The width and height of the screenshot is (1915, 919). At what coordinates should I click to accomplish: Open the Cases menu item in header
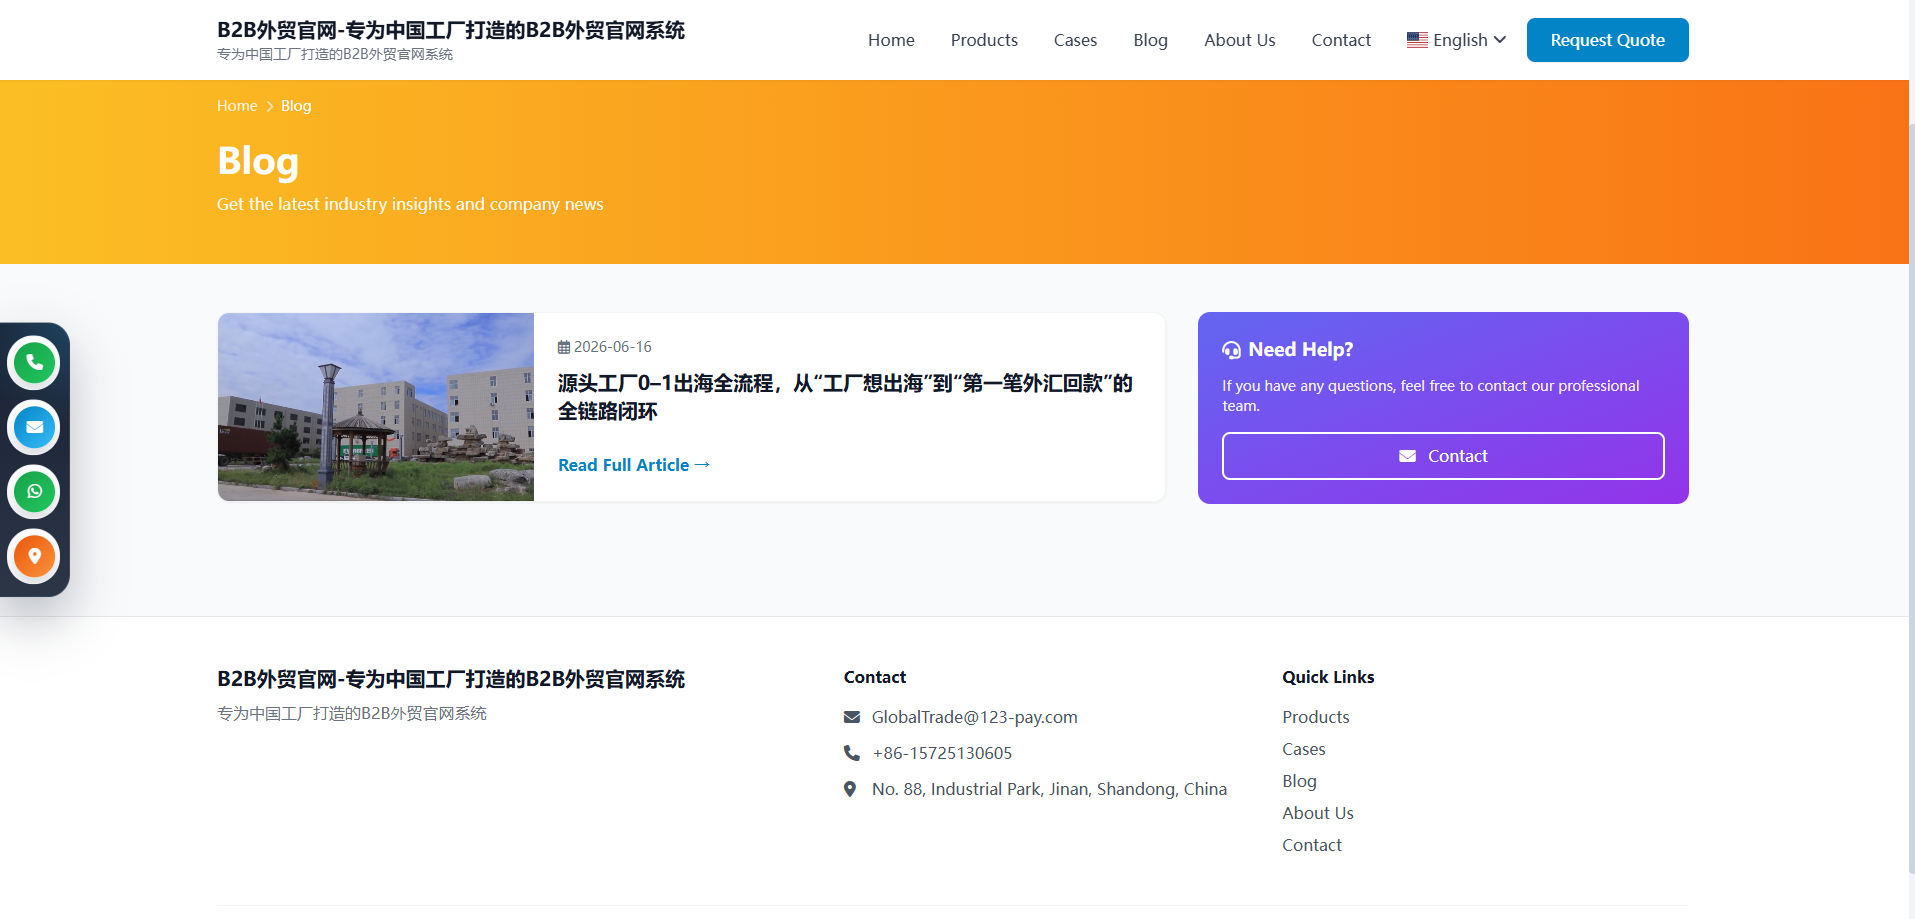click(x=1075, y=40)
